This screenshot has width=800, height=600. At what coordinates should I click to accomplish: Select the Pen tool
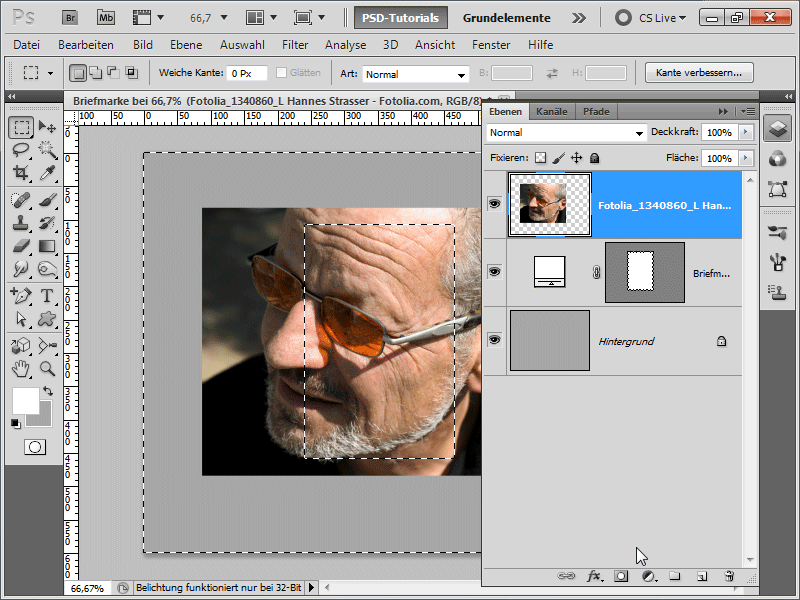[x=21, y=296]
